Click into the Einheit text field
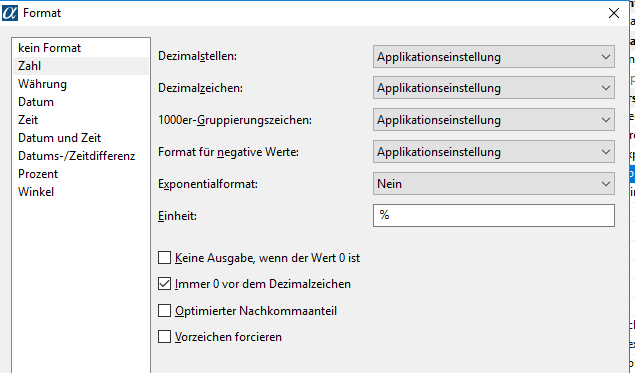The height and width of the screenshot is (373, 635). [494, 215]
